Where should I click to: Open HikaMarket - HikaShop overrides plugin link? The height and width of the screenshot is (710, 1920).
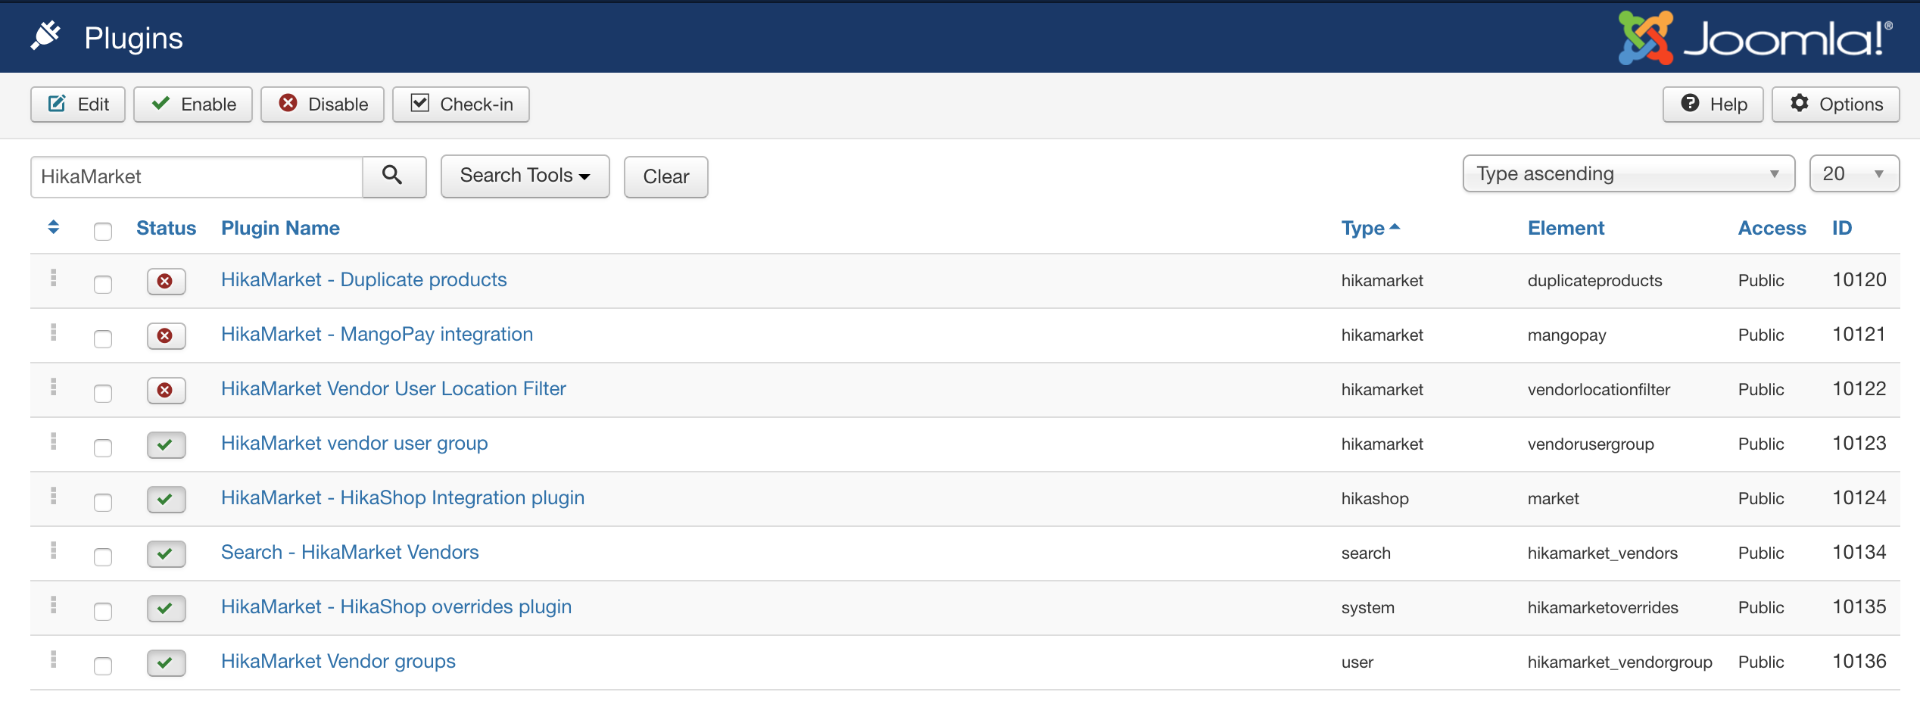tap(396, 607)
